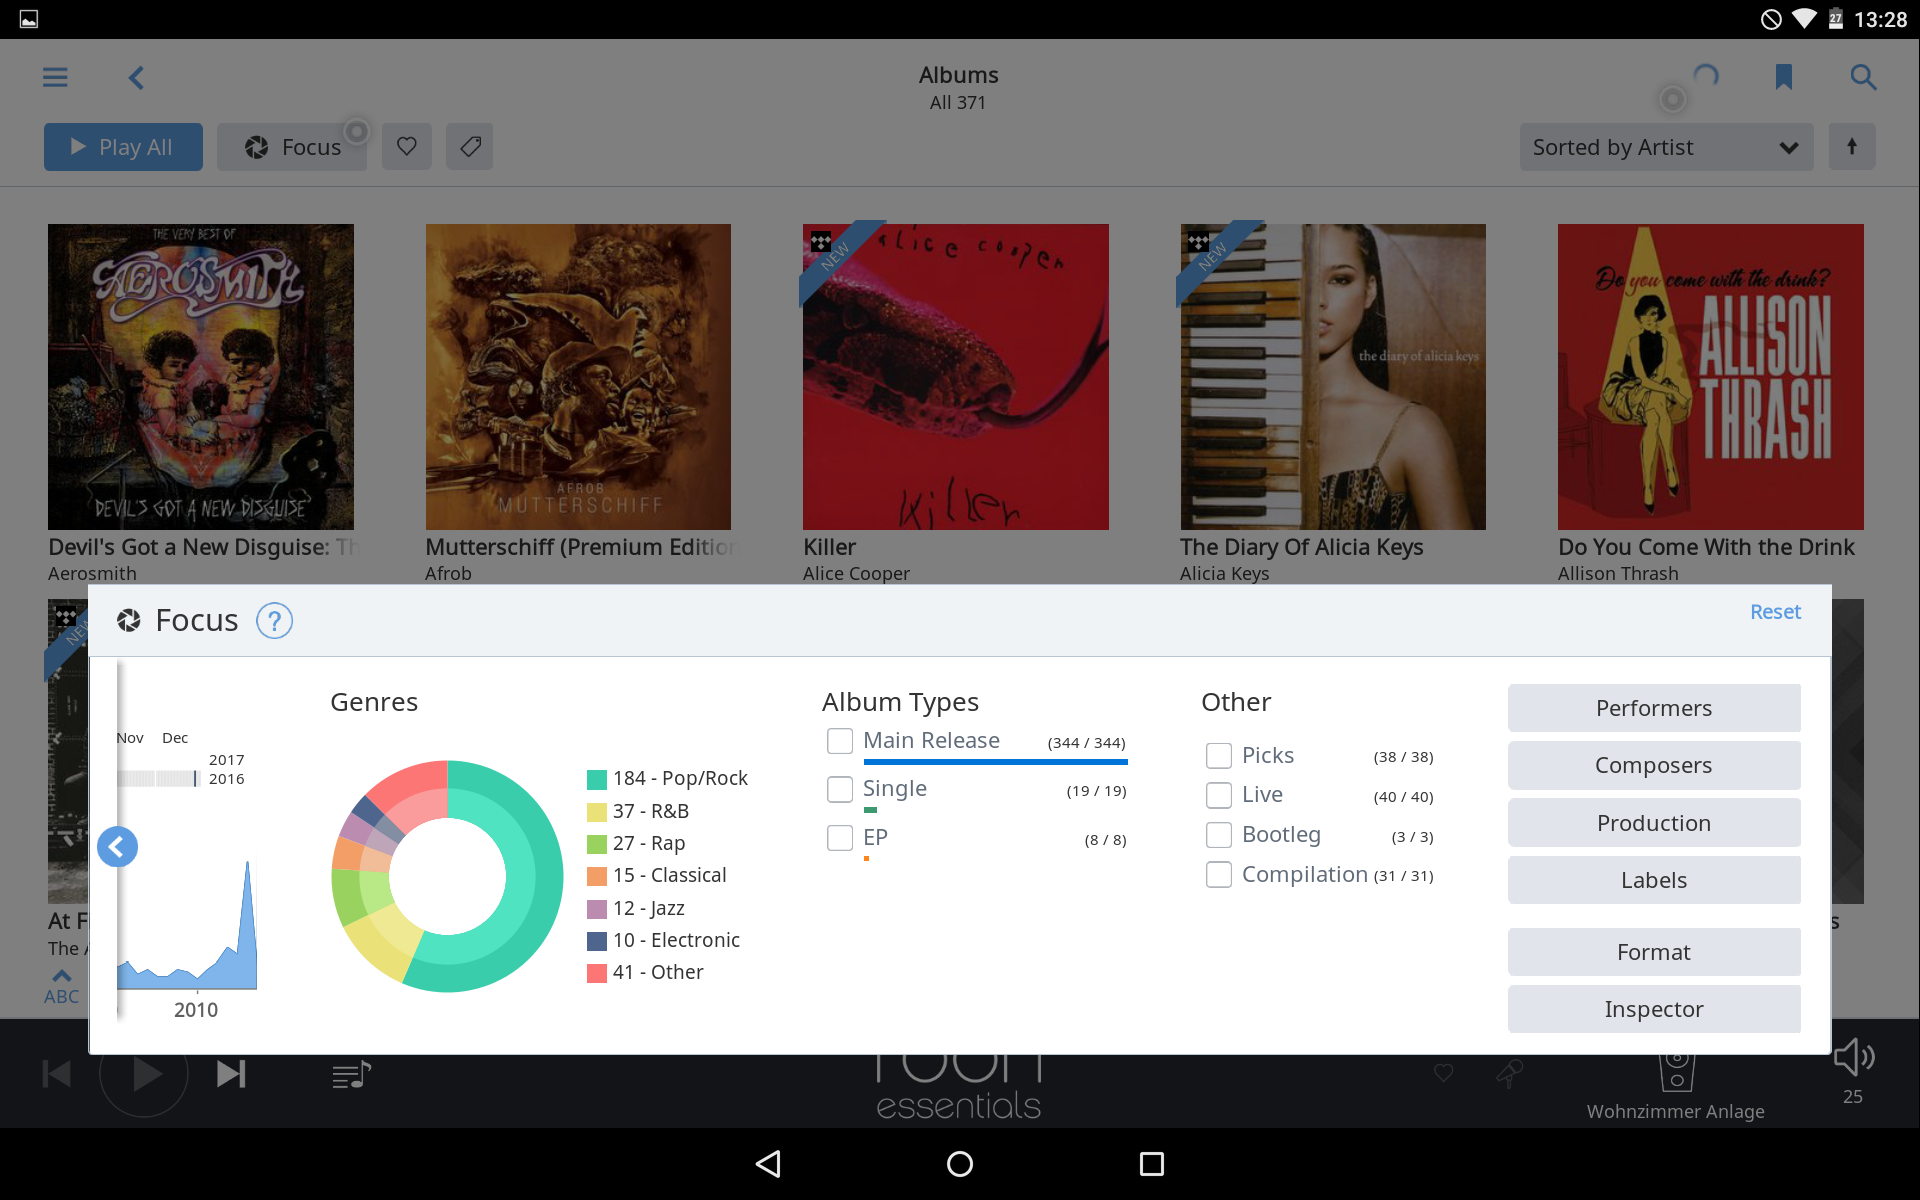This screenshot has width=1920, height=1200.
Task: Enable the Bootleg filter checkbox
Action: click(1219, 835)
